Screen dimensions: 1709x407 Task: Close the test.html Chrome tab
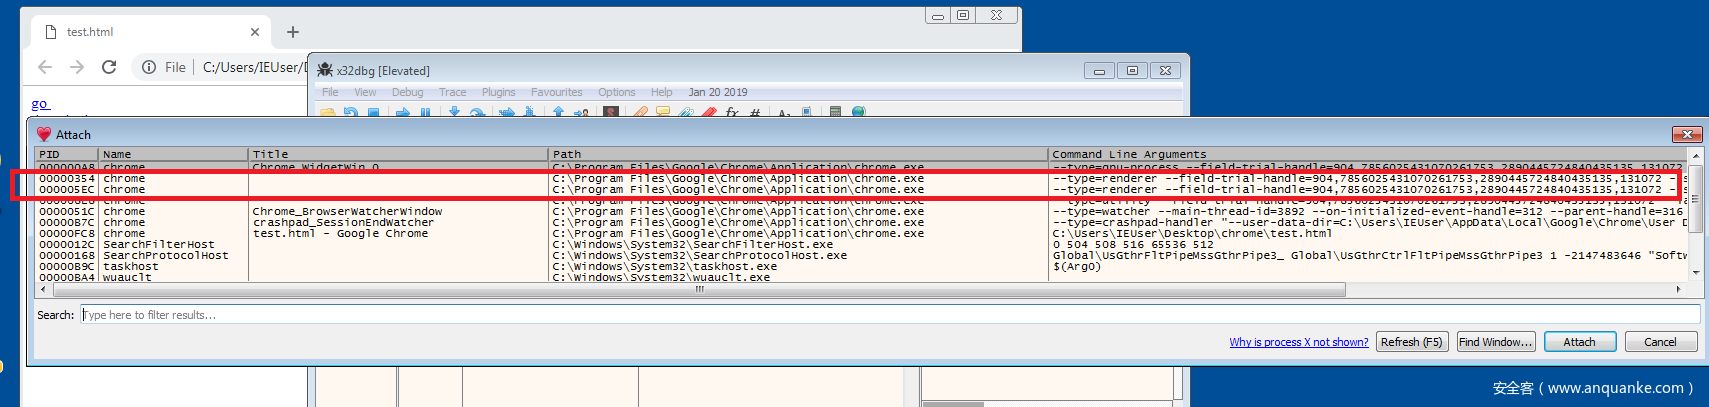pos(255,32)
